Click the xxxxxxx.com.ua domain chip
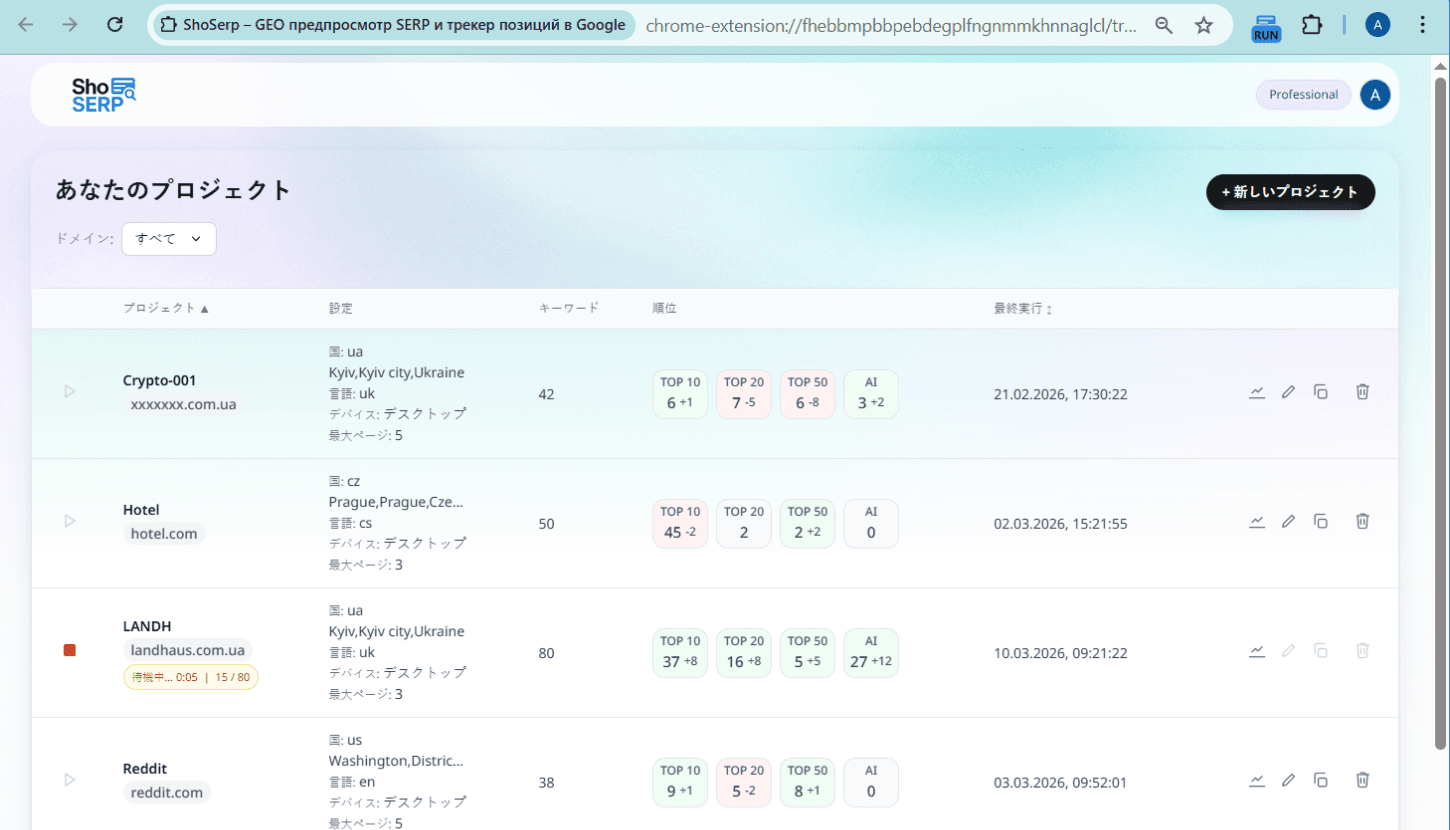Screen dimensions: 1450x830 pyautogui.click(x=184, y=405)
